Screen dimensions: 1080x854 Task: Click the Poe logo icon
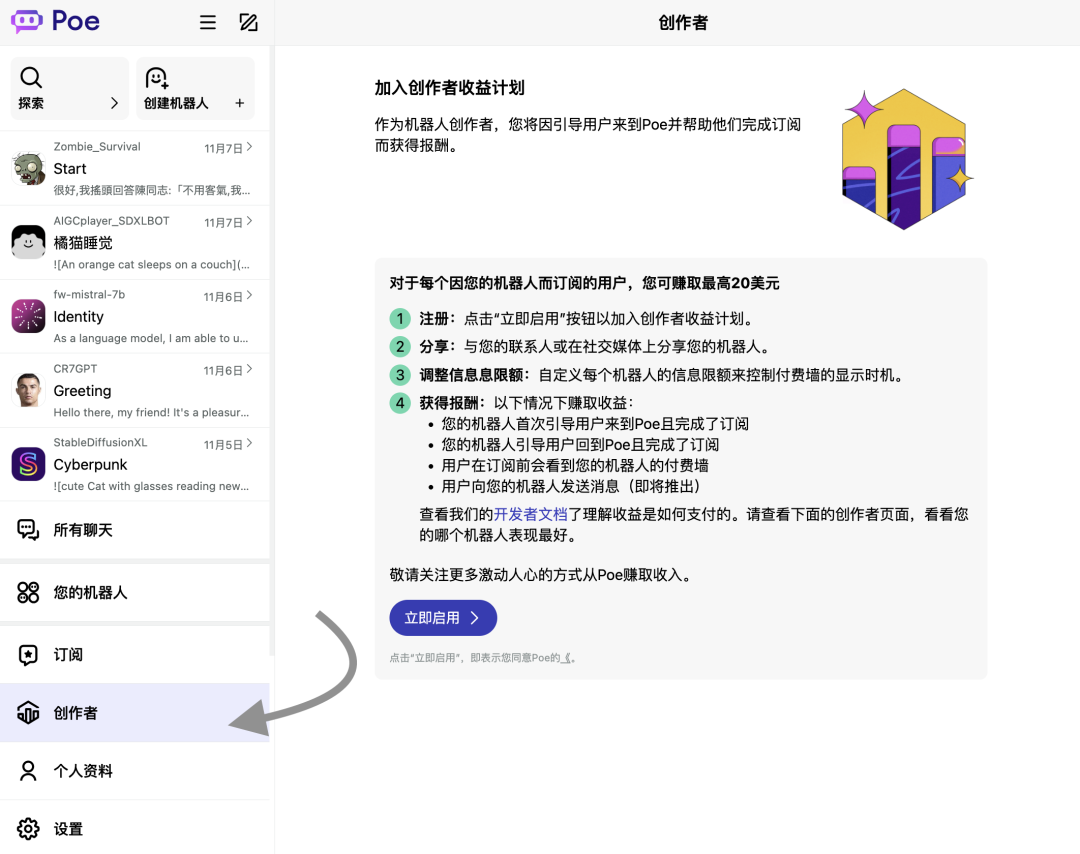click(x=27, y=21)
